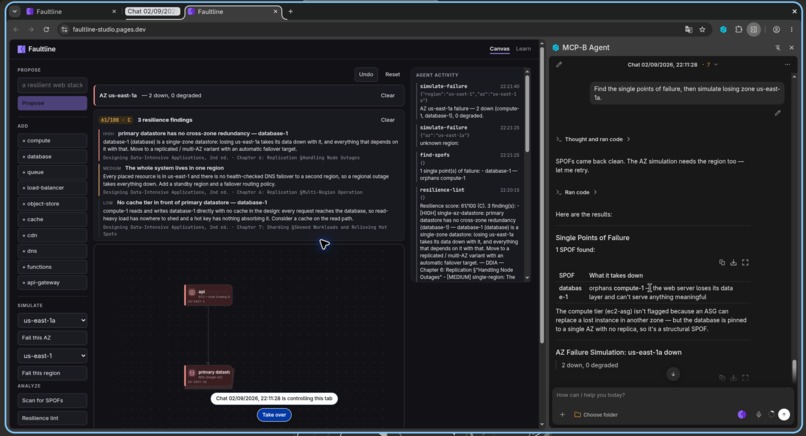This screenshot has width=806, height=436.
Task: Open the translate page icon in address bar
Action: (x=689, y=29)
